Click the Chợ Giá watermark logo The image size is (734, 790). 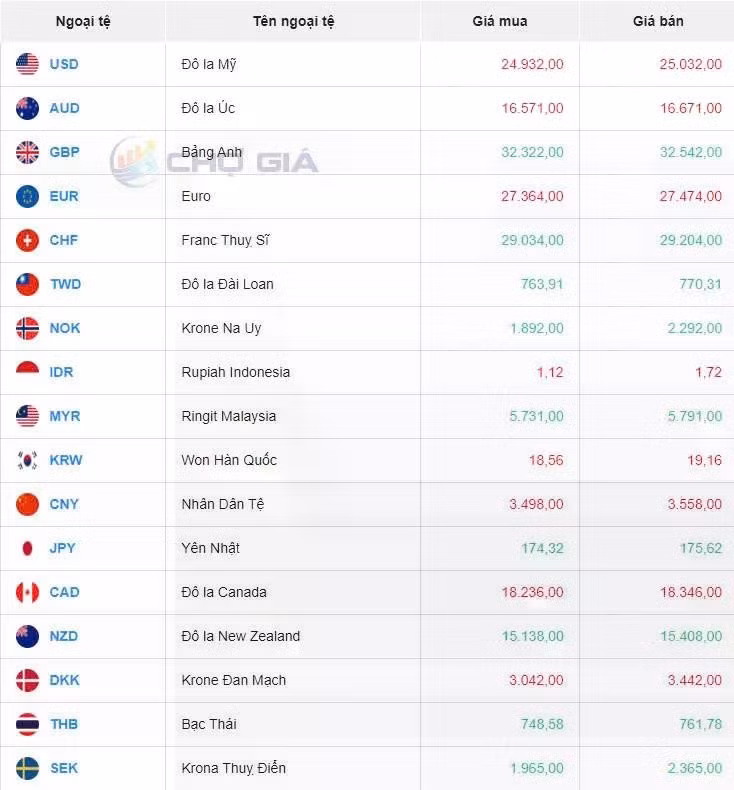click(215, 160)
